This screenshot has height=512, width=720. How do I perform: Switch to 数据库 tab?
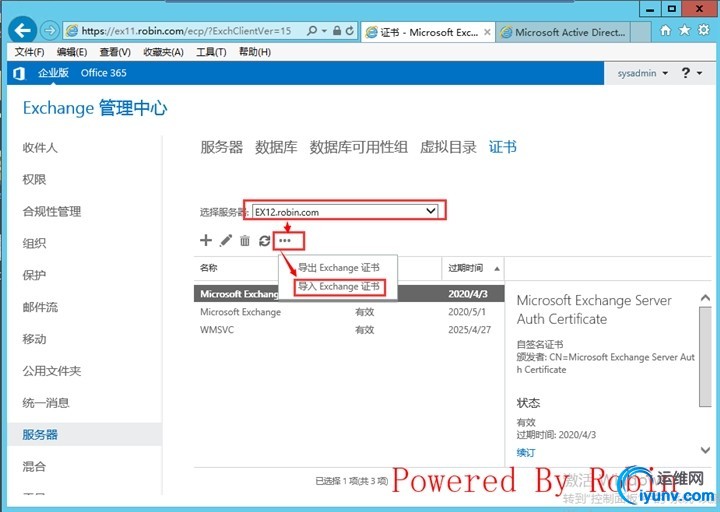276,147
